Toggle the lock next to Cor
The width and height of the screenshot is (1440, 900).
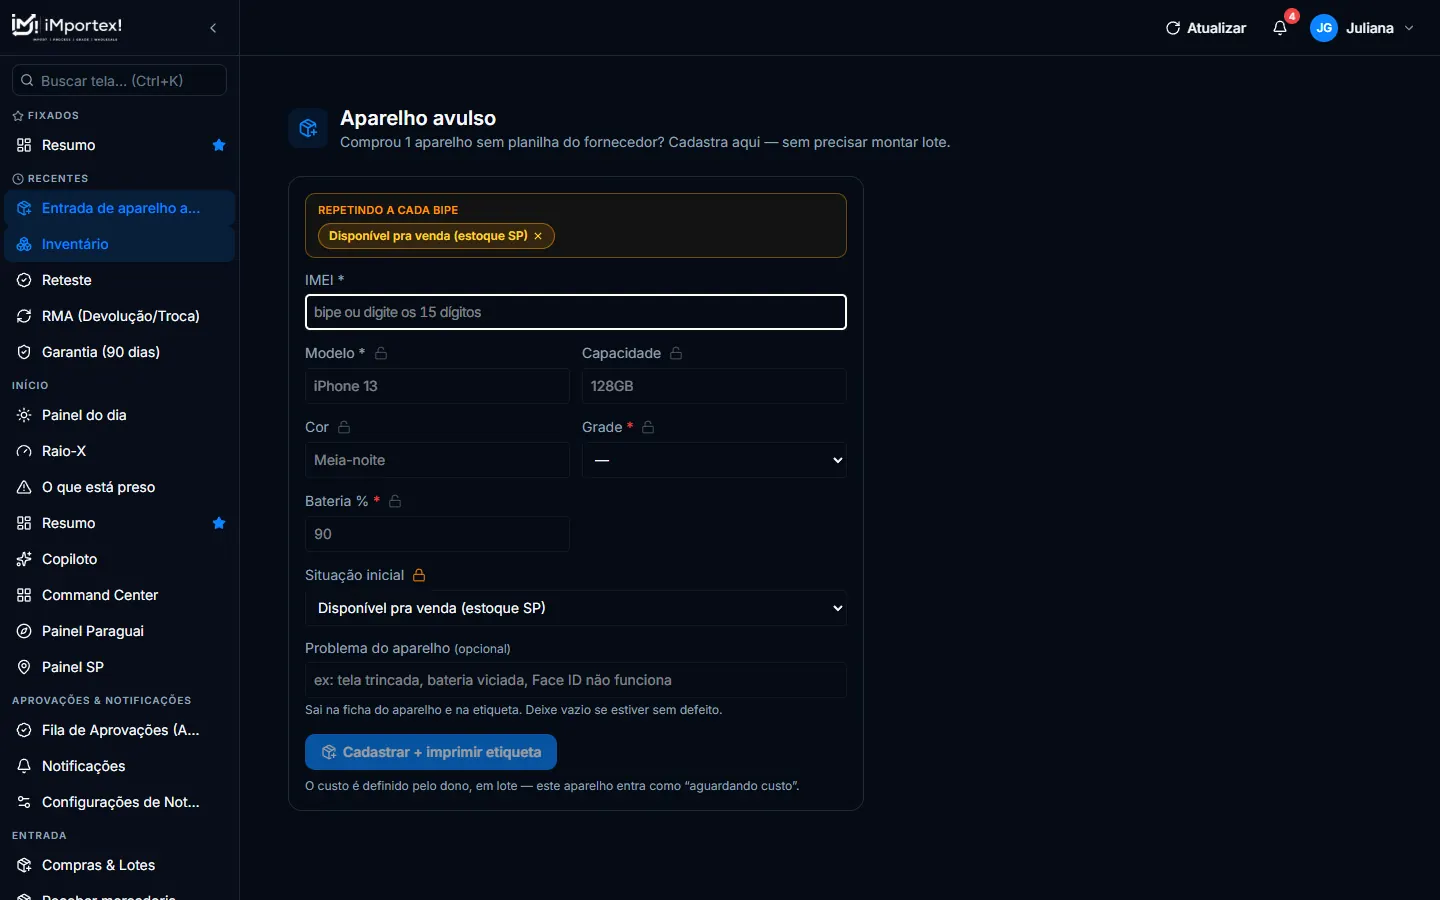pyautogui.click(x=344, y=427)
